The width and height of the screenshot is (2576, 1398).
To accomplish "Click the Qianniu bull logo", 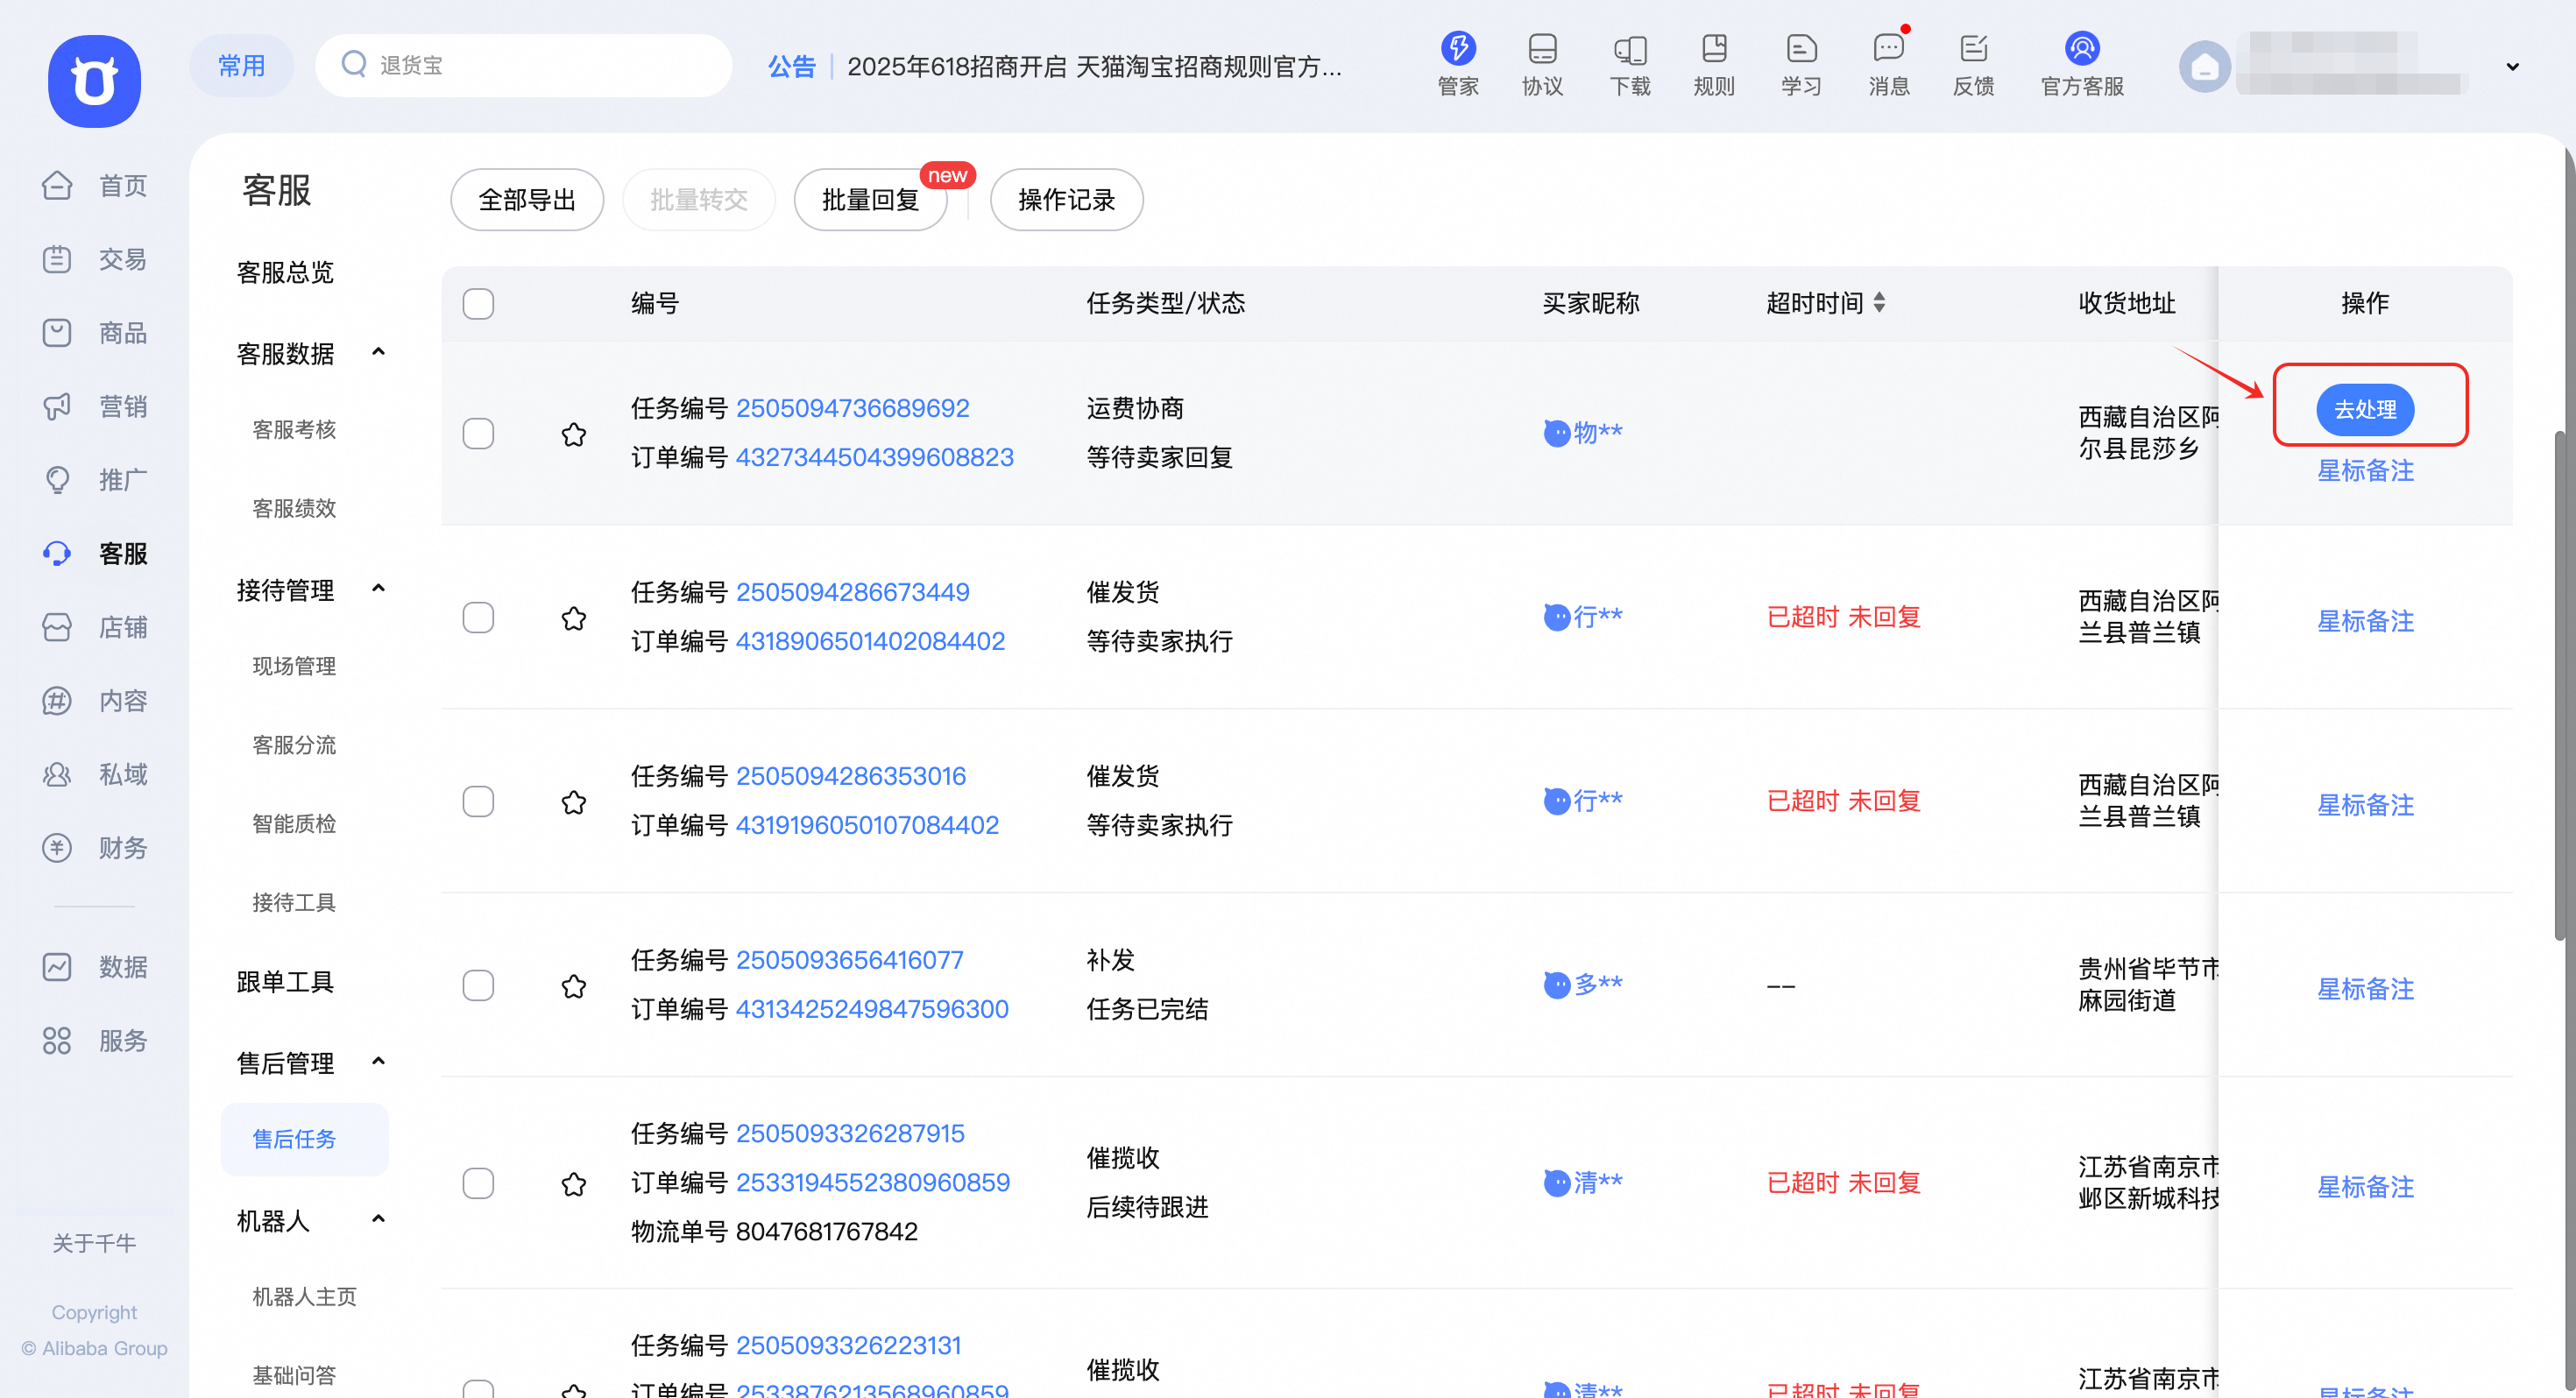I will tap(94, 81).
